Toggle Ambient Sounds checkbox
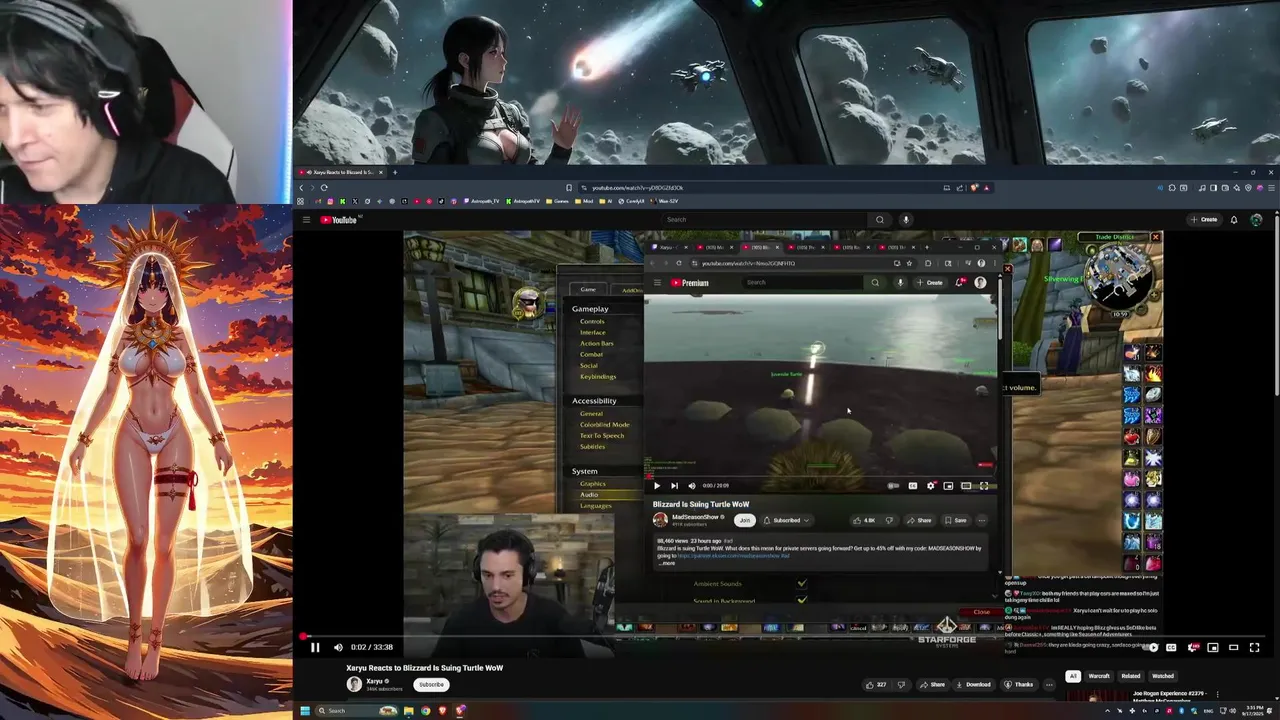The image size is (1280, 720). 802,583
